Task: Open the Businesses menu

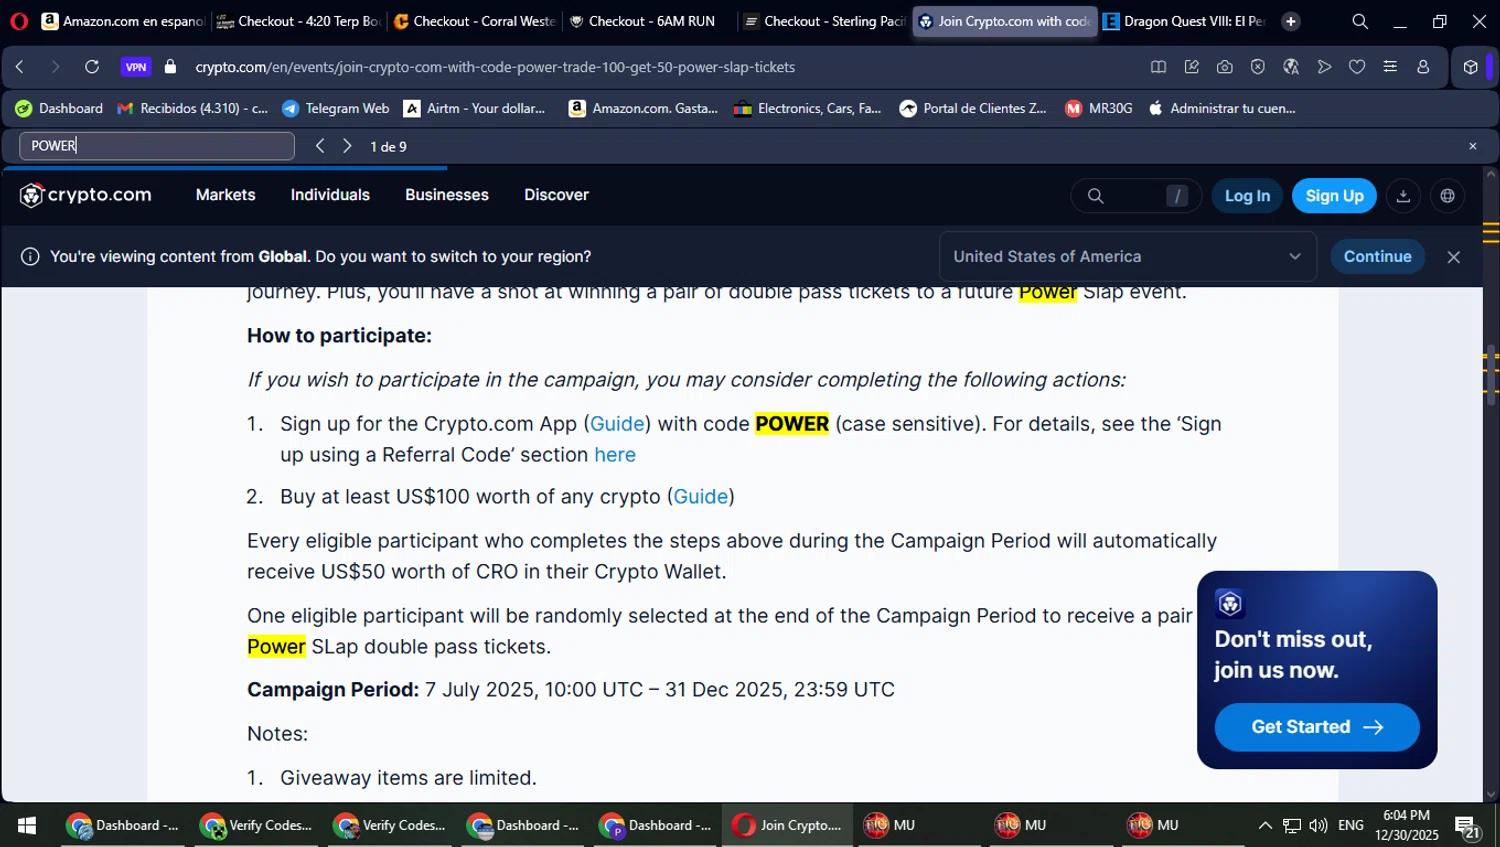Action: click(x=447, y=195)
